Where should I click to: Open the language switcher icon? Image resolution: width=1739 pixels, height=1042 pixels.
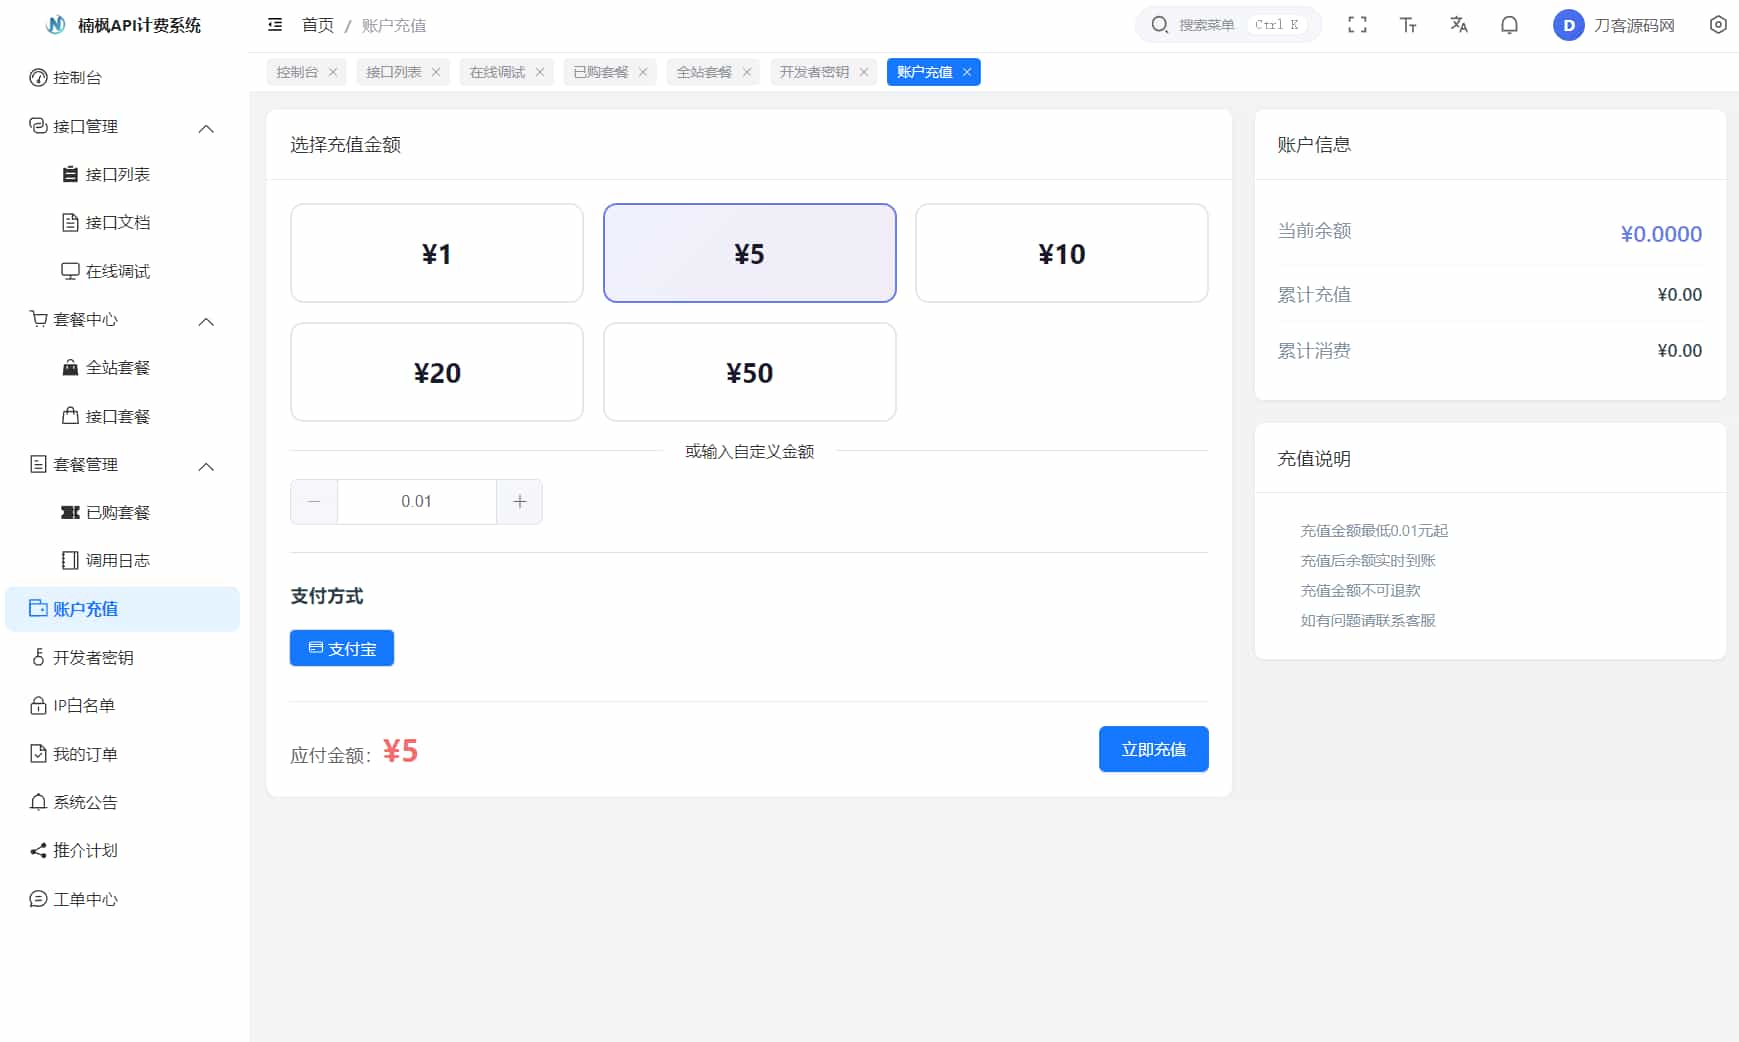pyautogui.click(x=1459, y=25)
